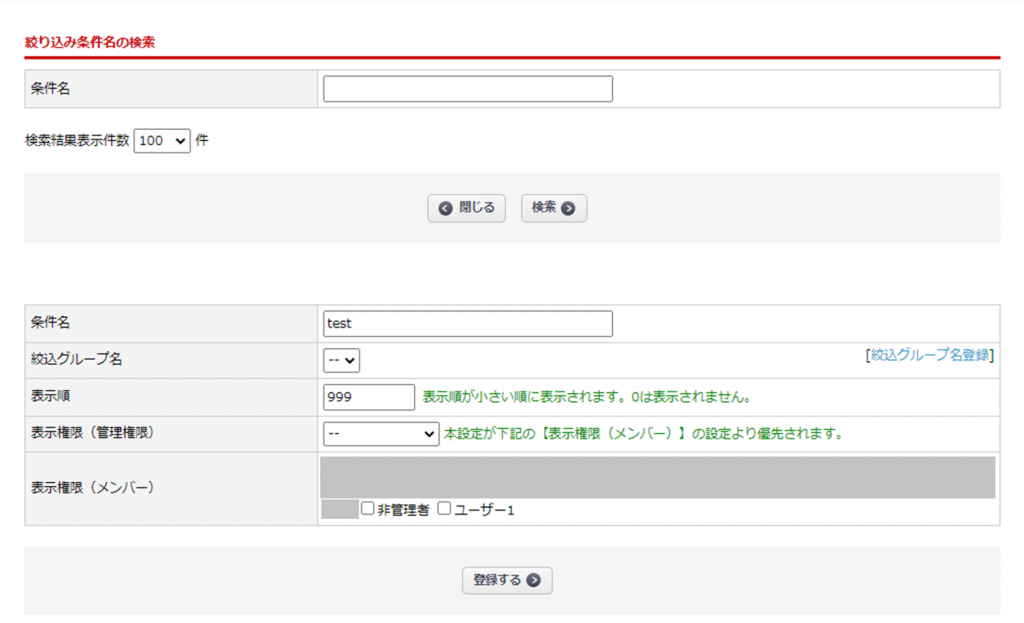Click the 登録する (register) button
The image size is (1024, 623).
[x=507, y=580]
